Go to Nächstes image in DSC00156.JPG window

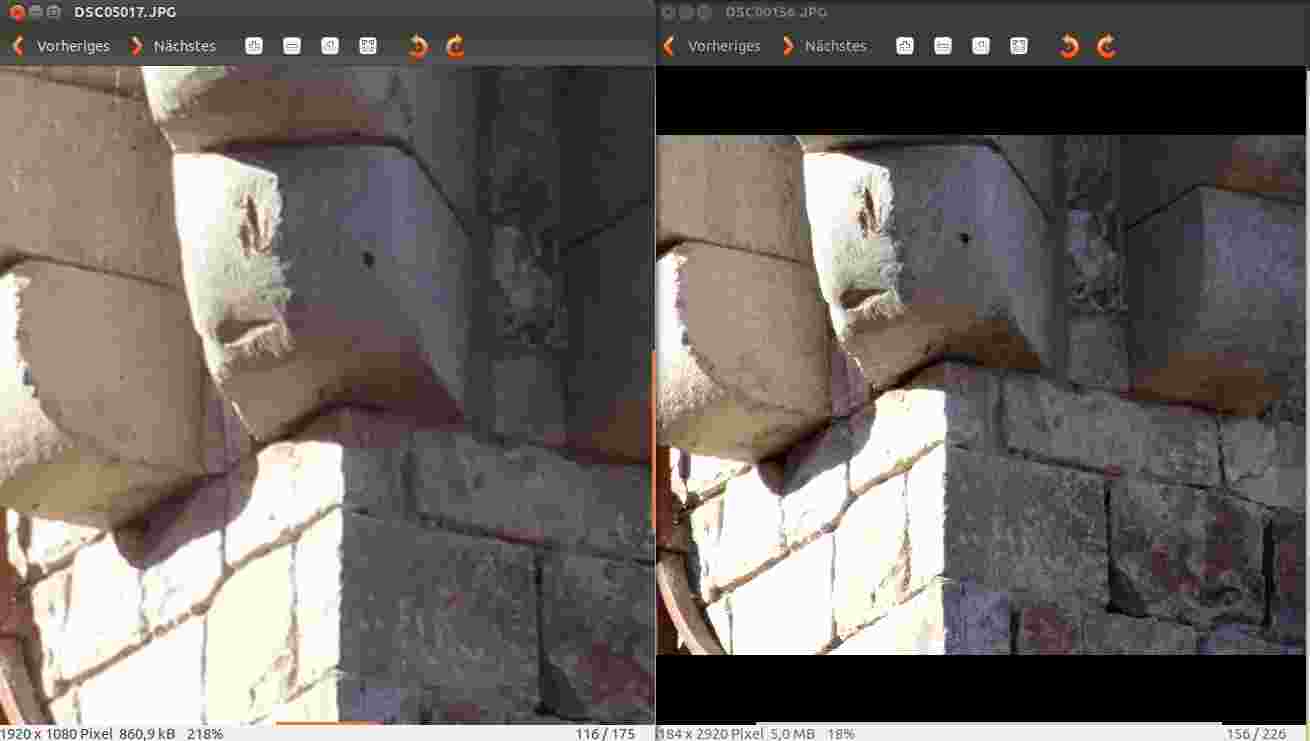click(x=825, y=46)
